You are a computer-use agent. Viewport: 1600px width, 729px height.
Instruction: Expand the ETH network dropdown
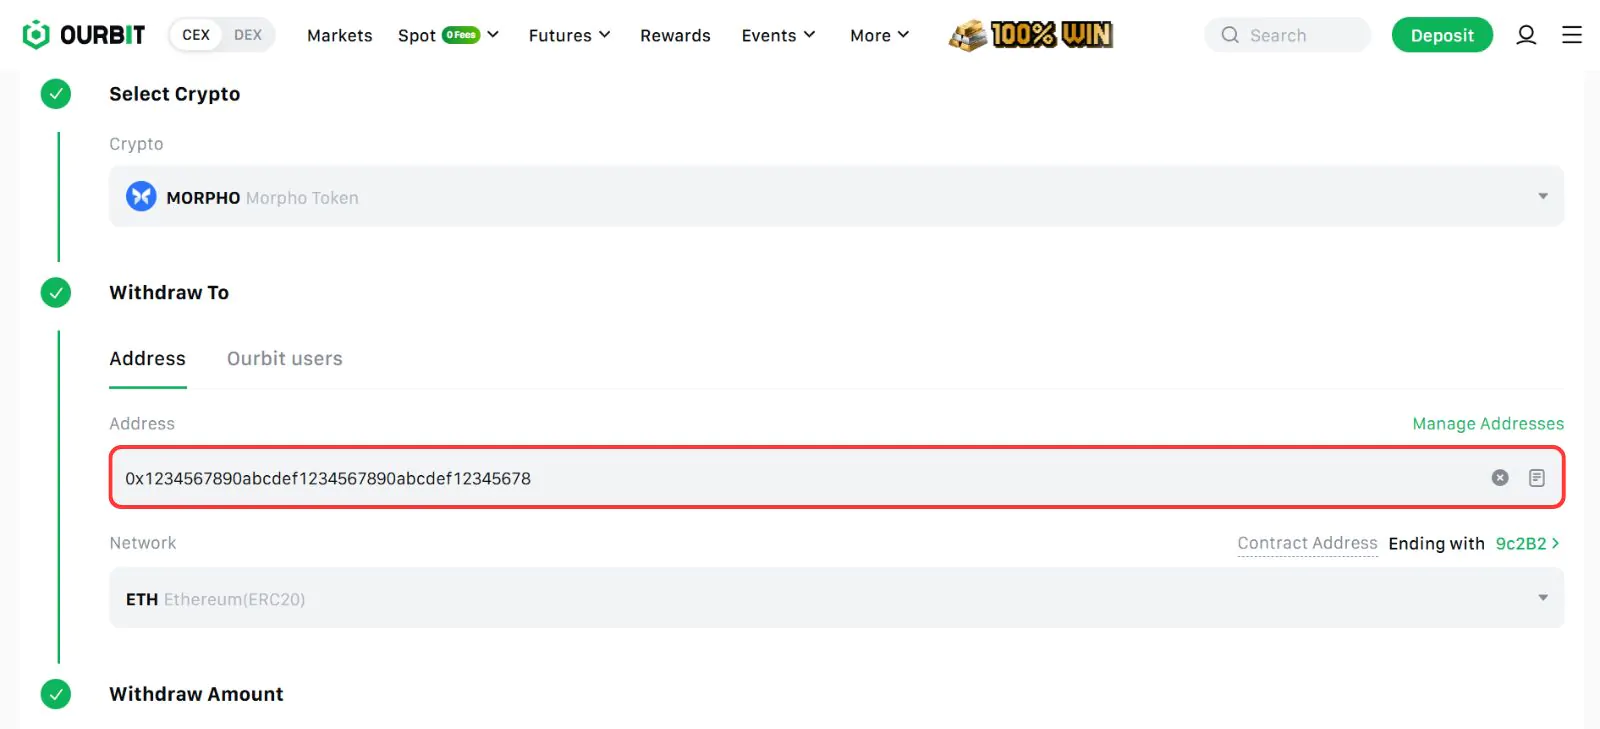pos(1542,598)
